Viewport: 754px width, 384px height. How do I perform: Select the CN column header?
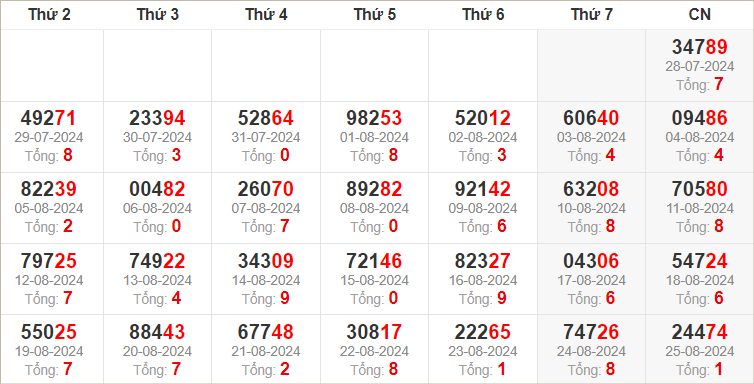[700, 14]
